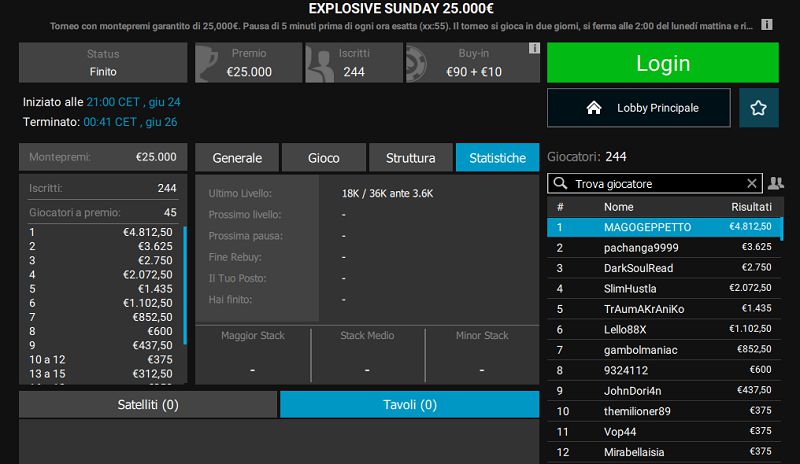
Task: Select player themilioner89
Action: click(663, 411)
